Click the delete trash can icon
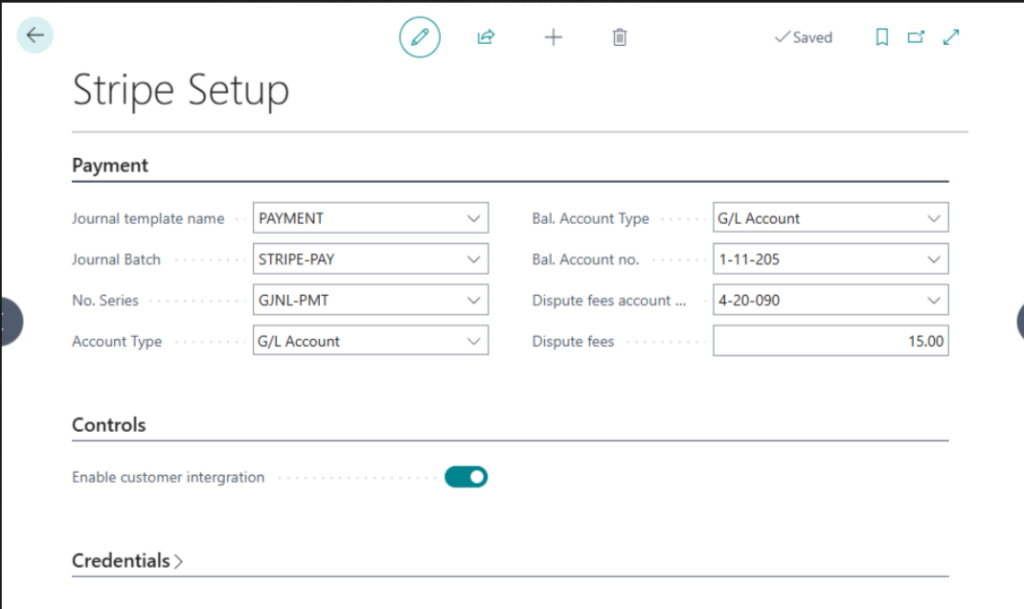The height and width of the screenshot is (609, 1024). click(x=620, y=37)
